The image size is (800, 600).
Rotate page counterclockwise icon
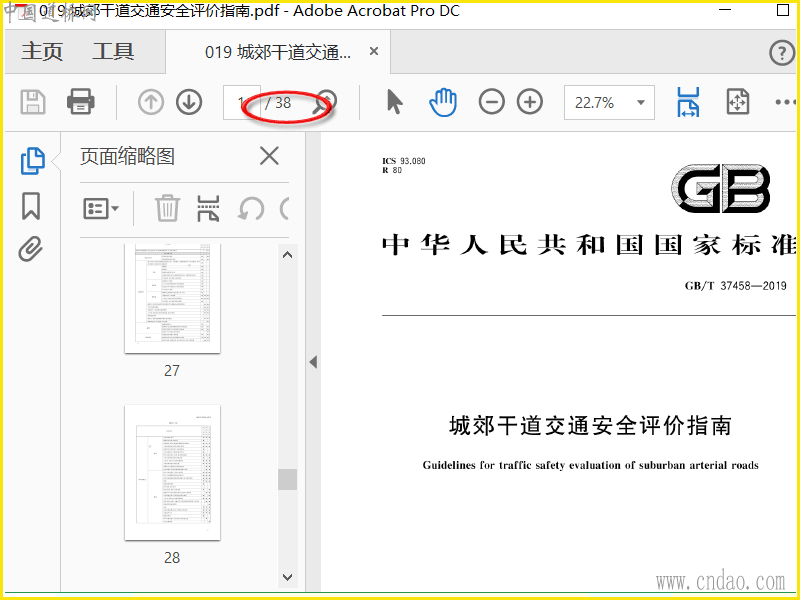251,209
